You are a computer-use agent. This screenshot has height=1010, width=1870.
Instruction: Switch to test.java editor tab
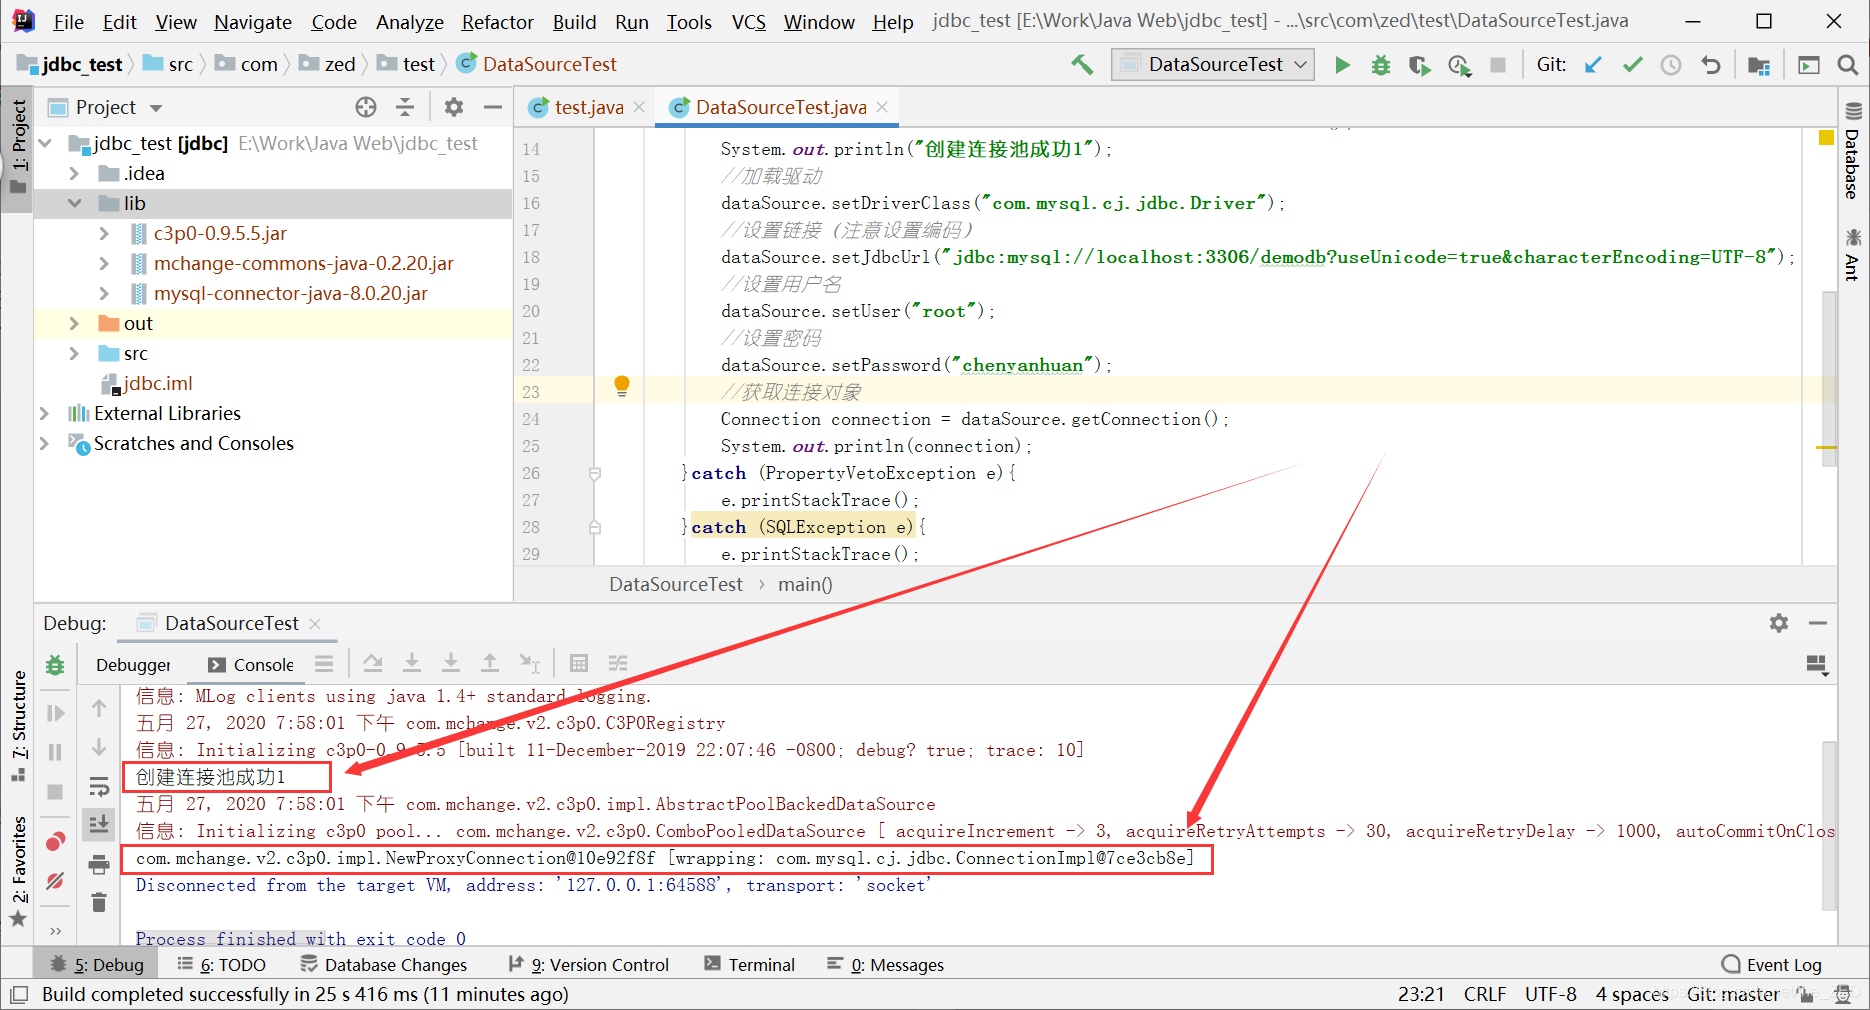pos(588,107)
